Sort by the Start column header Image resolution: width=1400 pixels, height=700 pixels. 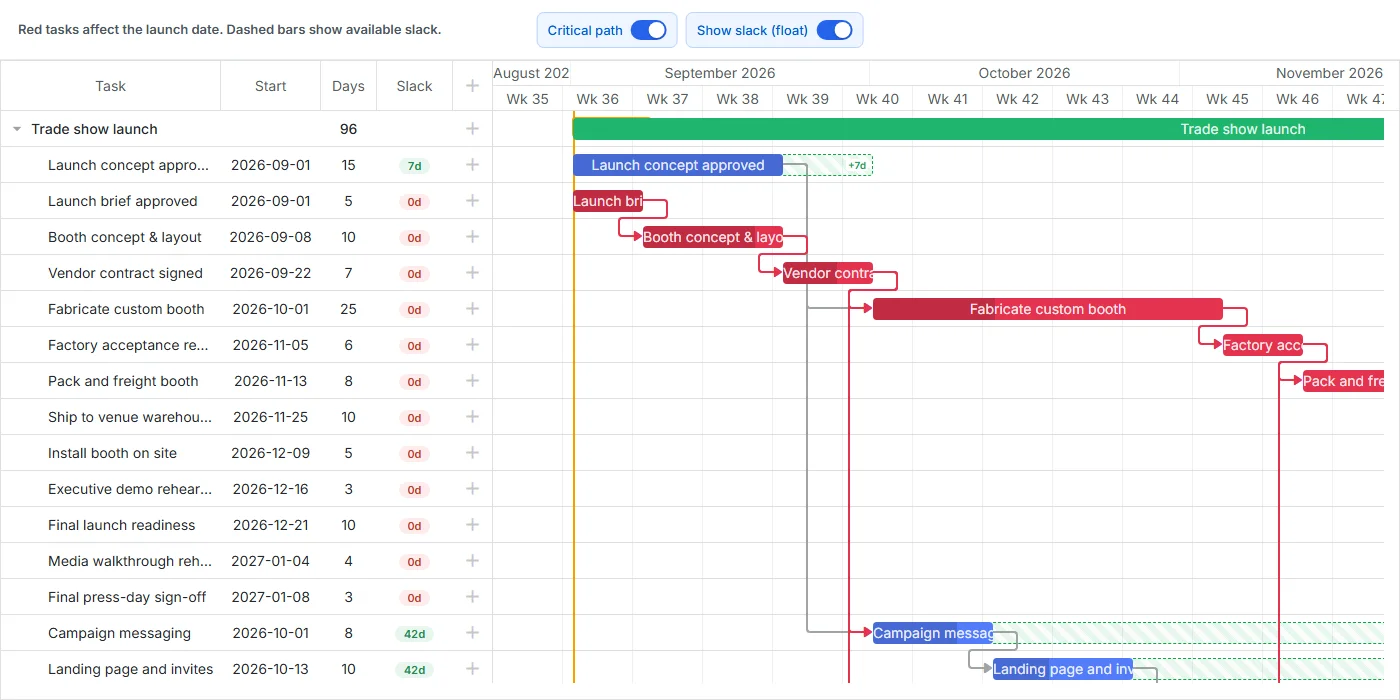tap(271, 86)
